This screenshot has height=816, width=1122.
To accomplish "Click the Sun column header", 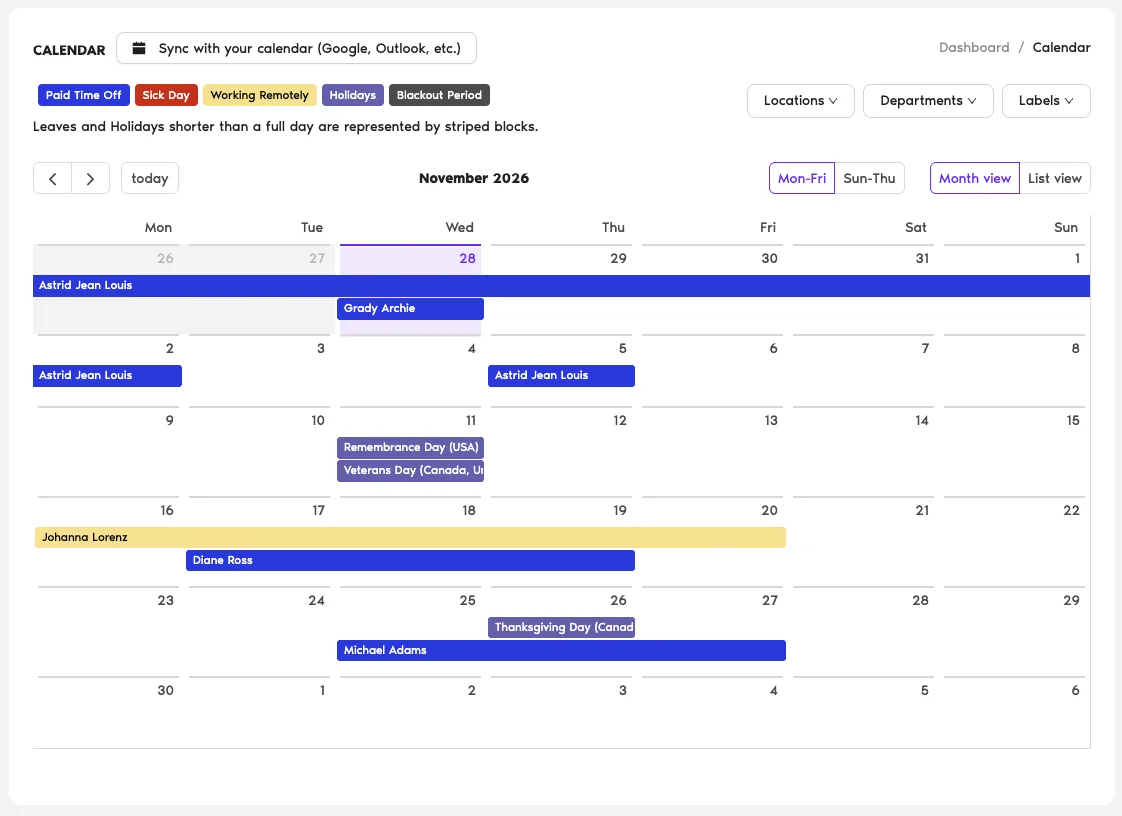I will (x=1065, y=228).
